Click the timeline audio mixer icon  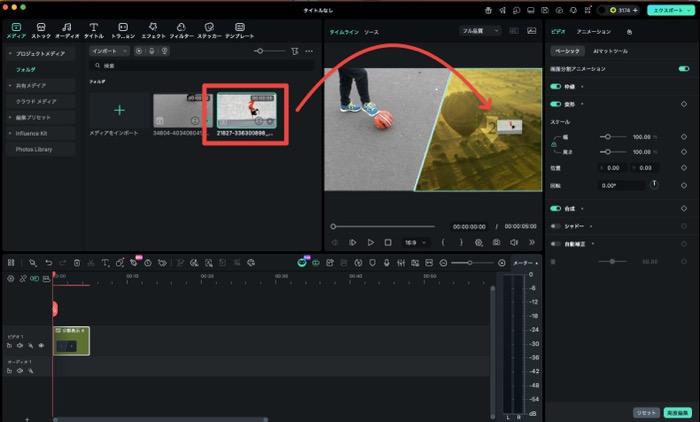tap(401, 263)
